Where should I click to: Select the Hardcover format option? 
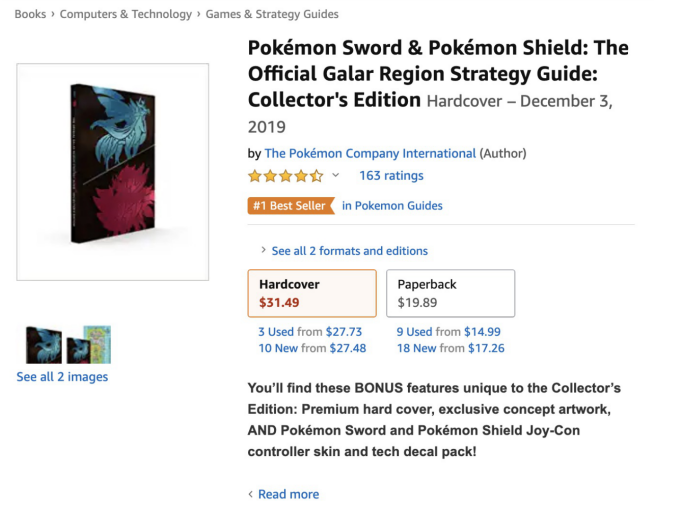312,293
